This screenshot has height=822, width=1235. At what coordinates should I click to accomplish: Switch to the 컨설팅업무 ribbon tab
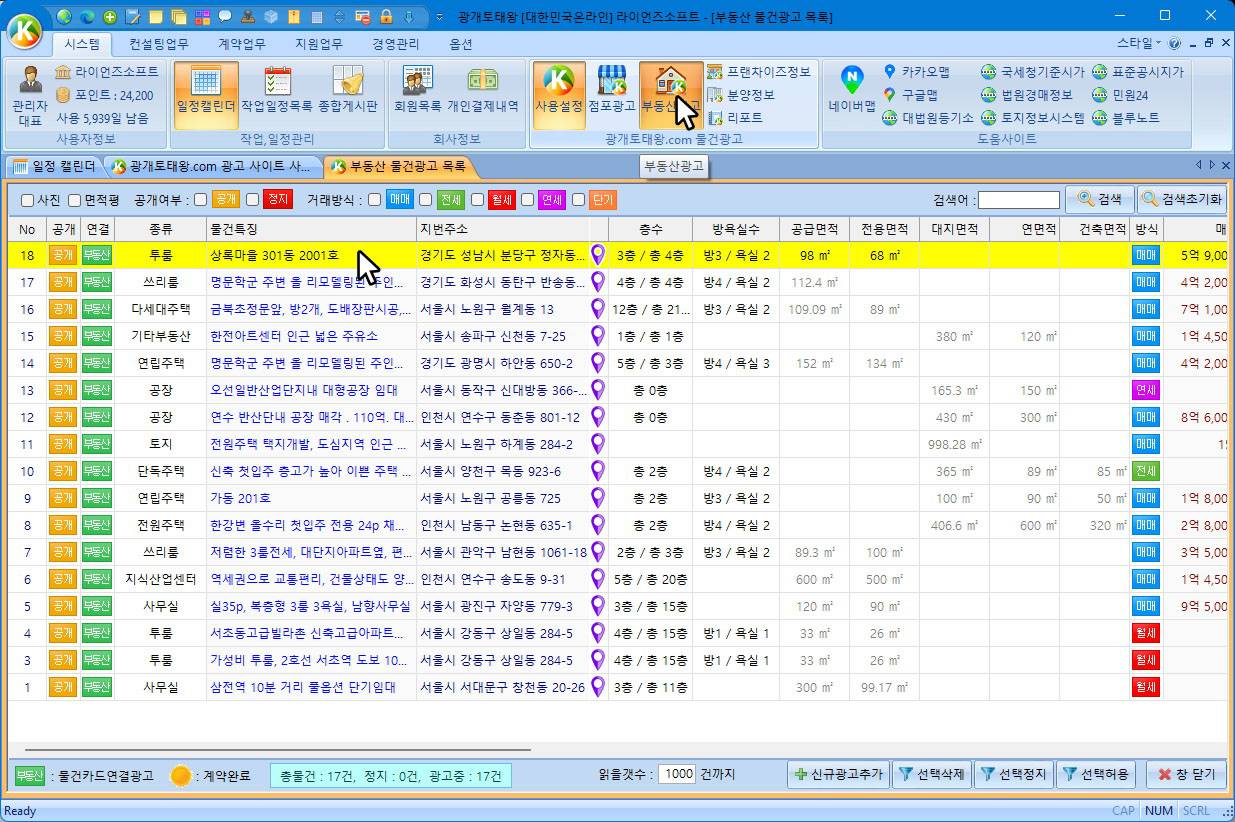(x=159, y=44)
